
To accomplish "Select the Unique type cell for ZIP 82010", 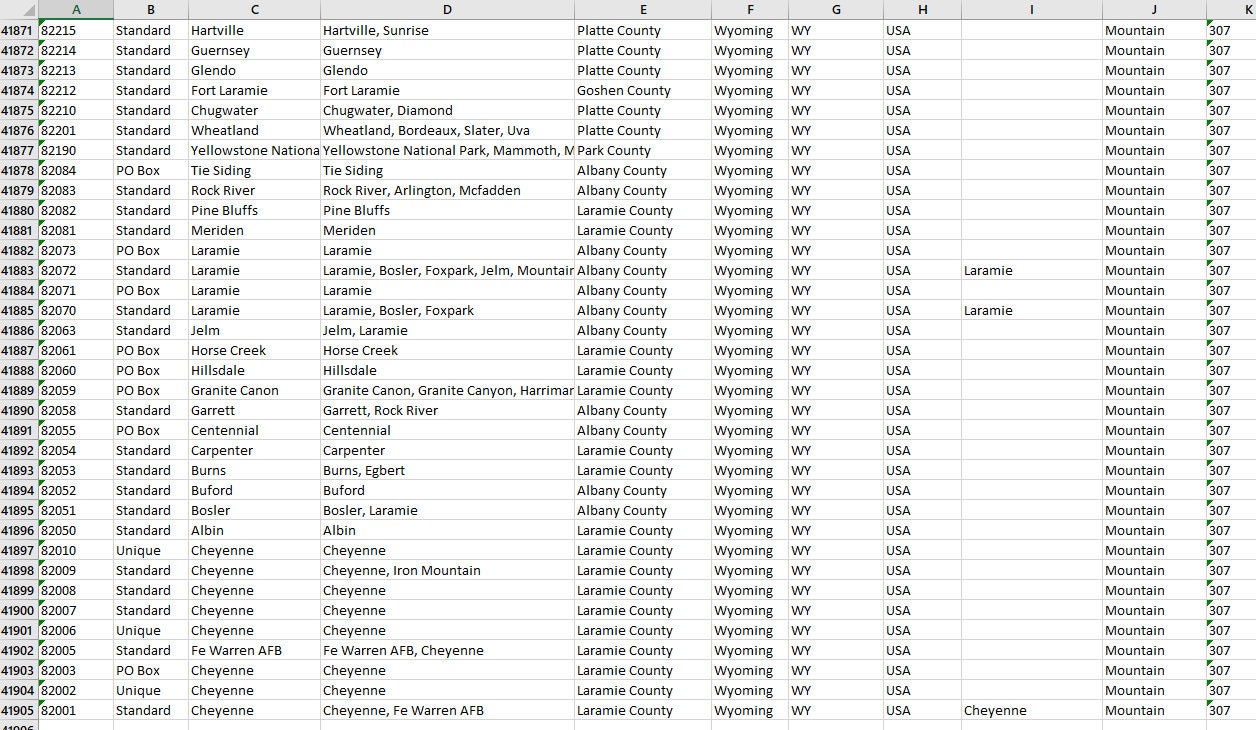I will pos(150,550).
